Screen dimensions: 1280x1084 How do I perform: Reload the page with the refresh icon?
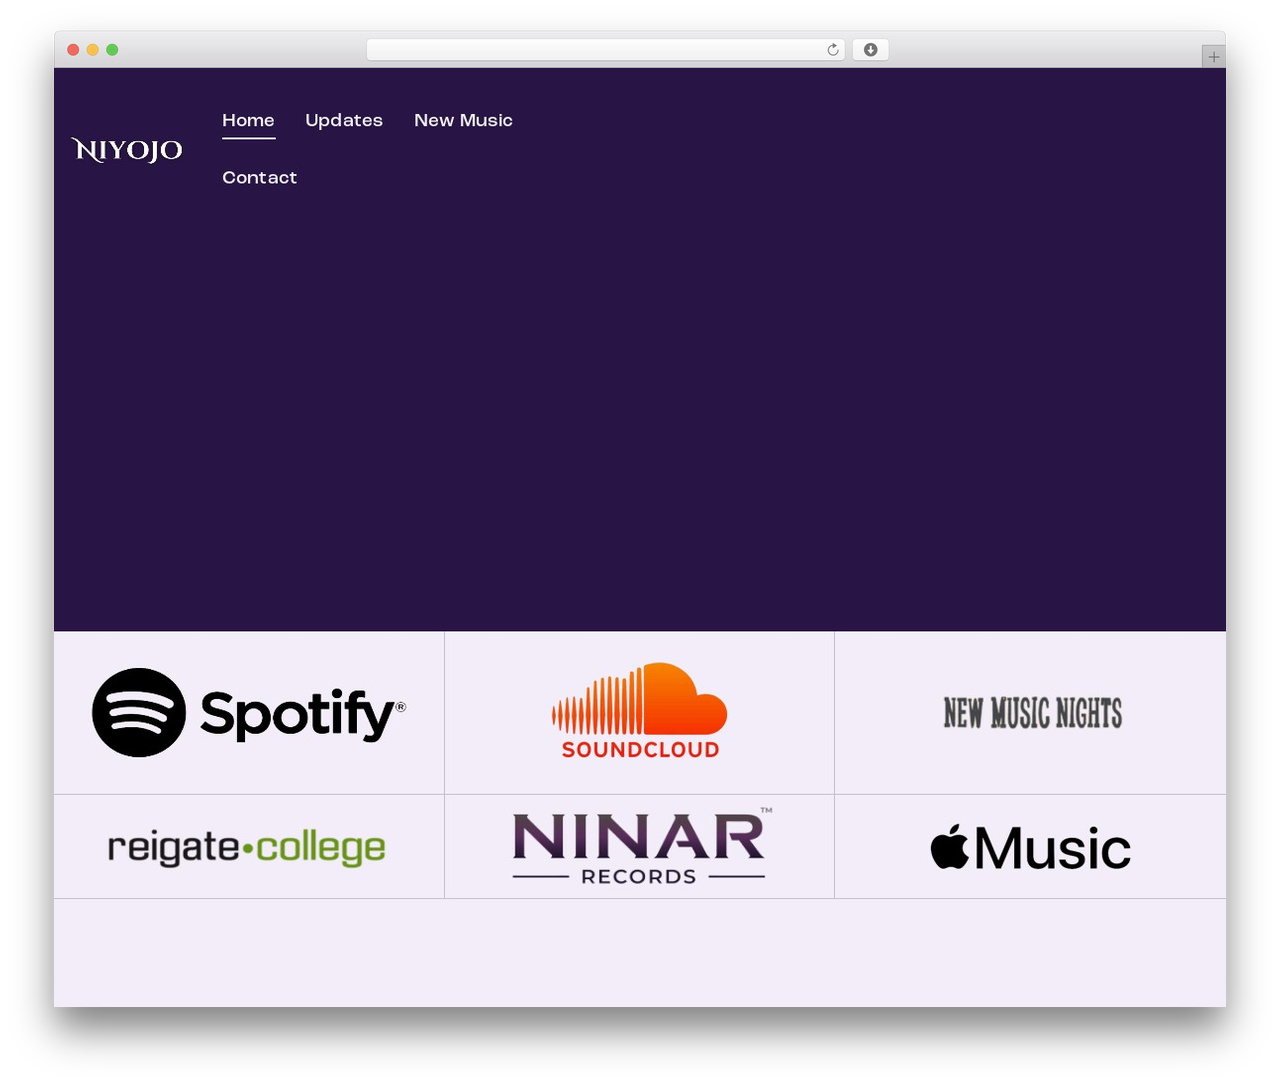833,50
